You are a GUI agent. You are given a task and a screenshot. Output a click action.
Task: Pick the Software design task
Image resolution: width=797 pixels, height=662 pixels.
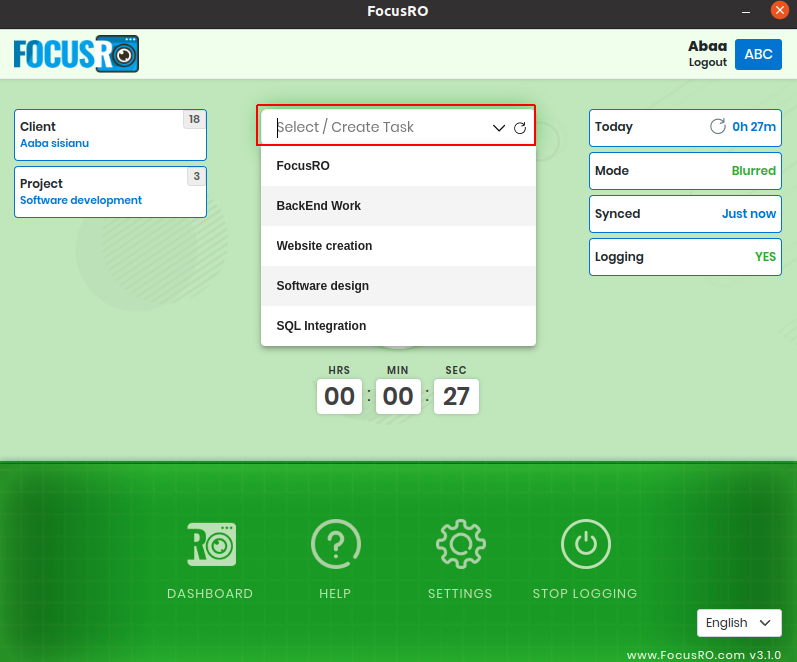tap(398, 286)
